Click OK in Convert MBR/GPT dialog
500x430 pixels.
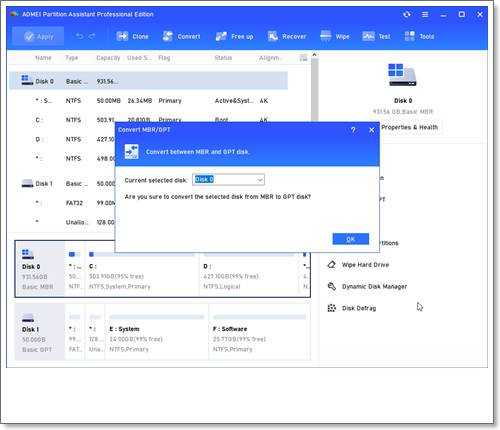click(x=351, y=239)
